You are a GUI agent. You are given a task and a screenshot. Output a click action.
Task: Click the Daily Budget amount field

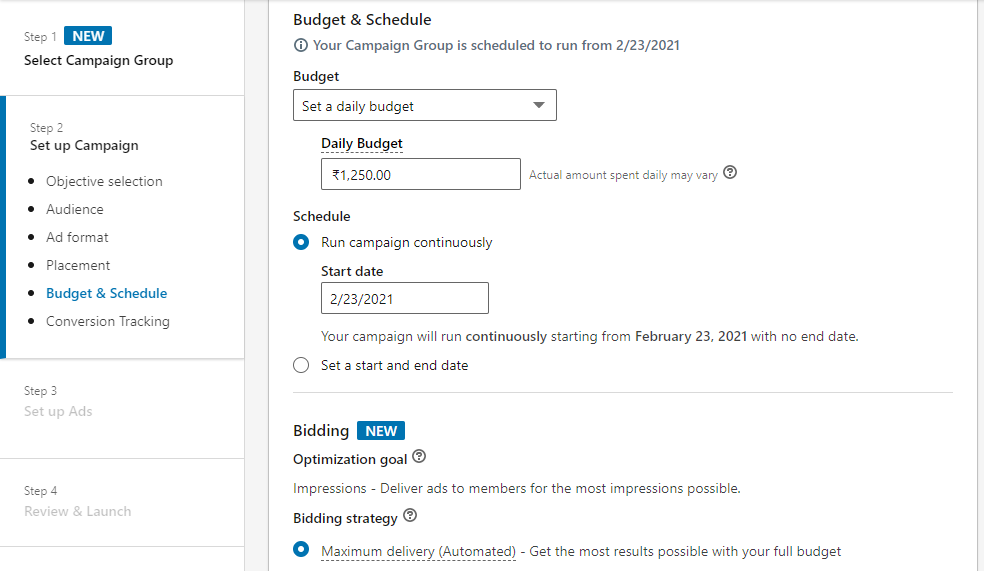[420, 174]
